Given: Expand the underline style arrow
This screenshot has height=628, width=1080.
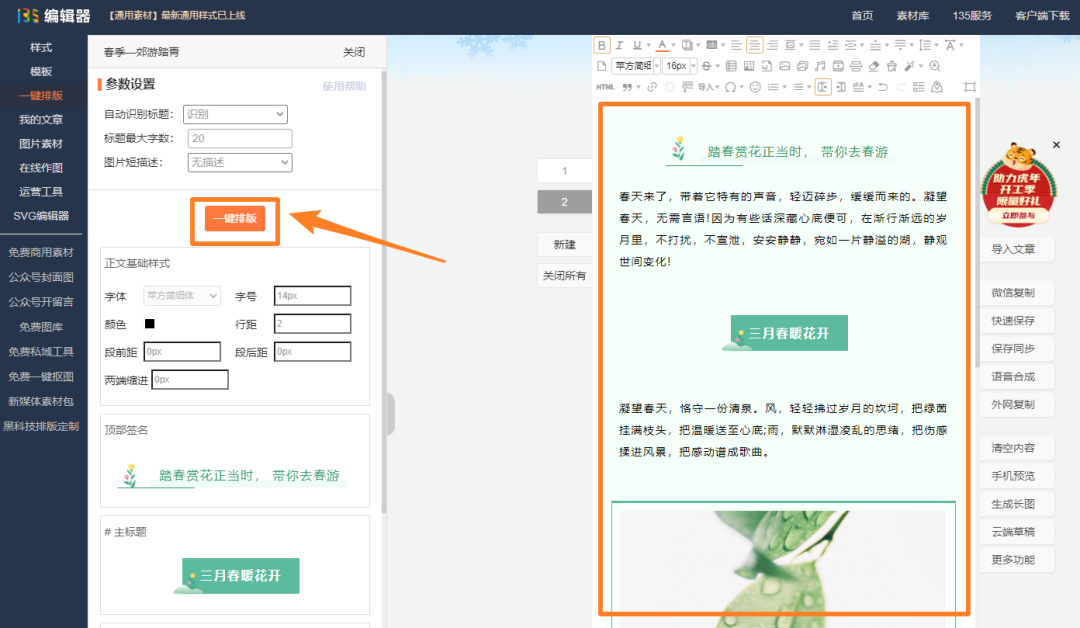Looking at the screenshot, I should tap(649, 45).
